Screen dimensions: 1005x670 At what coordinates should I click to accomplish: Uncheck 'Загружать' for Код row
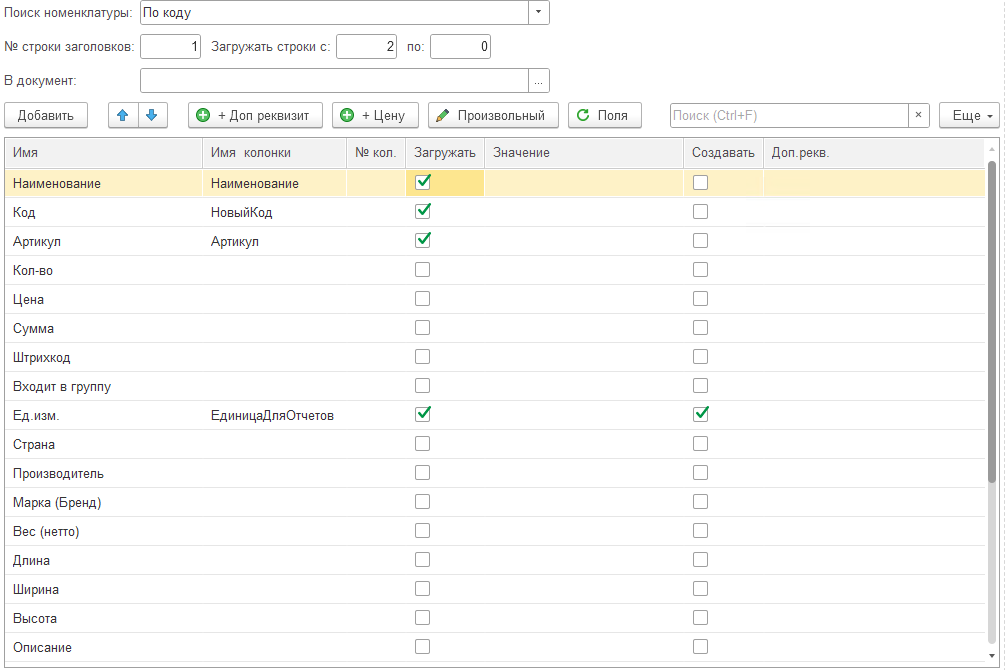click(422, 211)
